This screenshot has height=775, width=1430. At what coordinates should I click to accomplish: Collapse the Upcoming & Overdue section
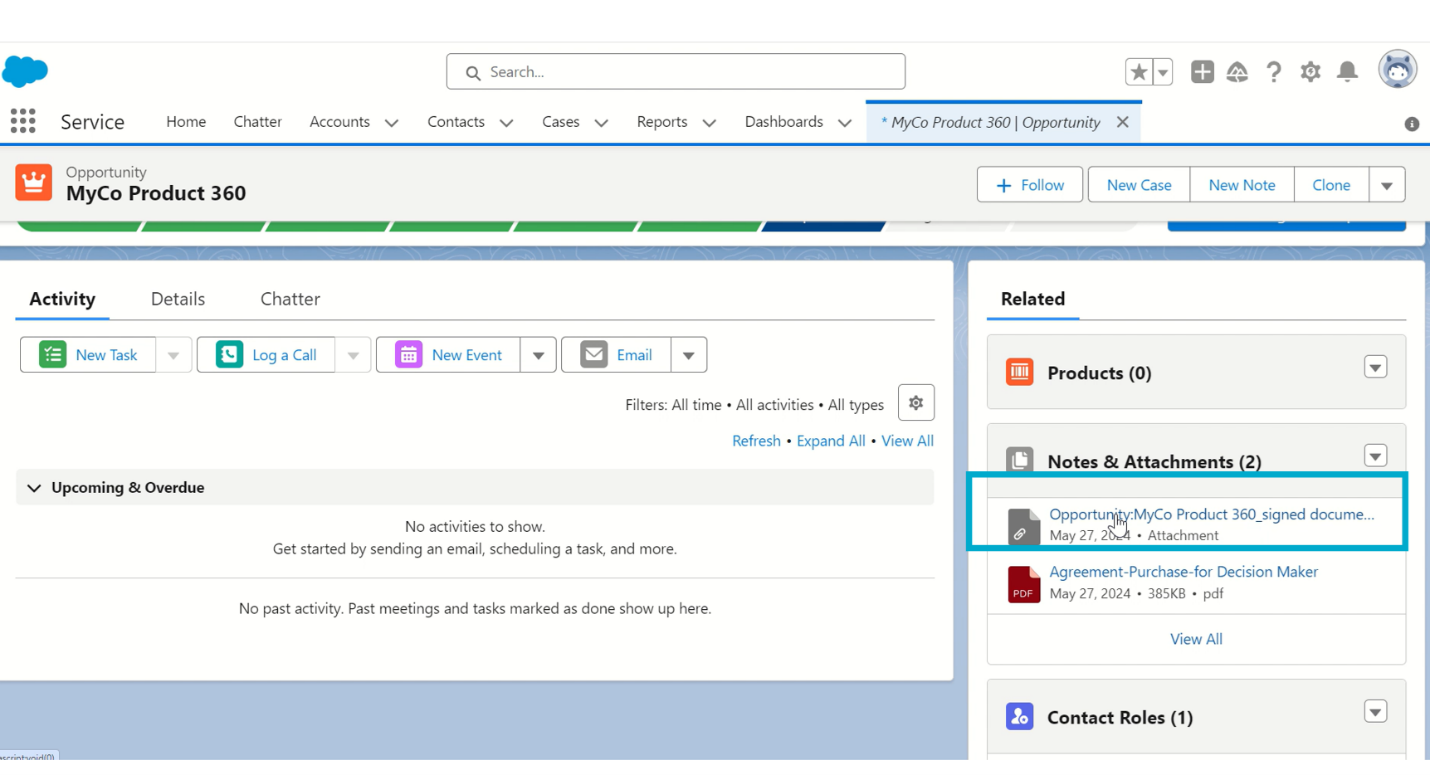click(x=34, y=488)
